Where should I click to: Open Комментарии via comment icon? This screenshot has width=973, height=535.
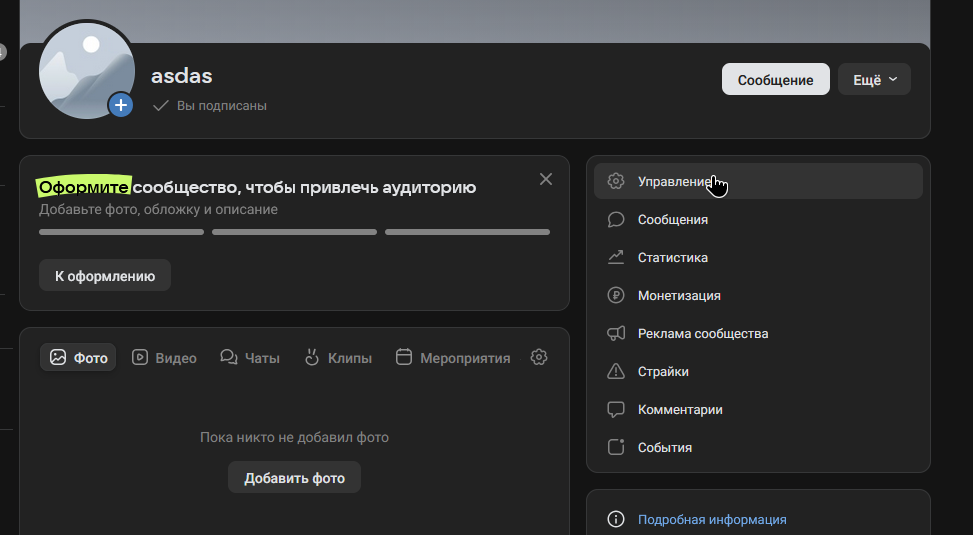coord(616,409)
